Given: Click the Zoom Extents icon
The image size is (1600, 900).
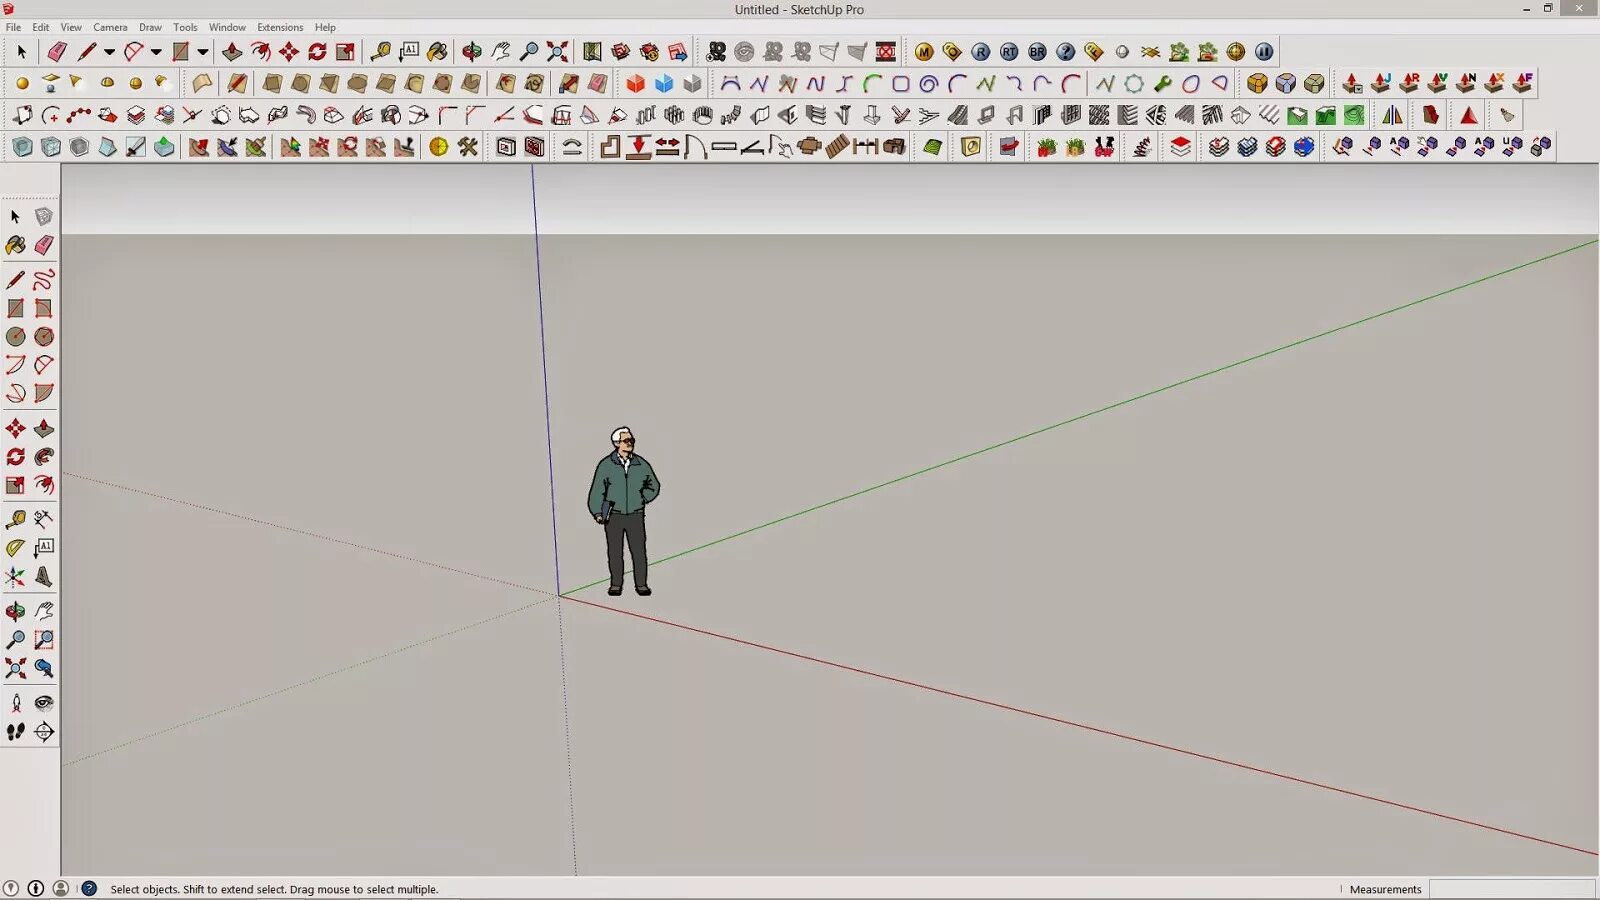Looking at the screenshot, I should 557,52.
